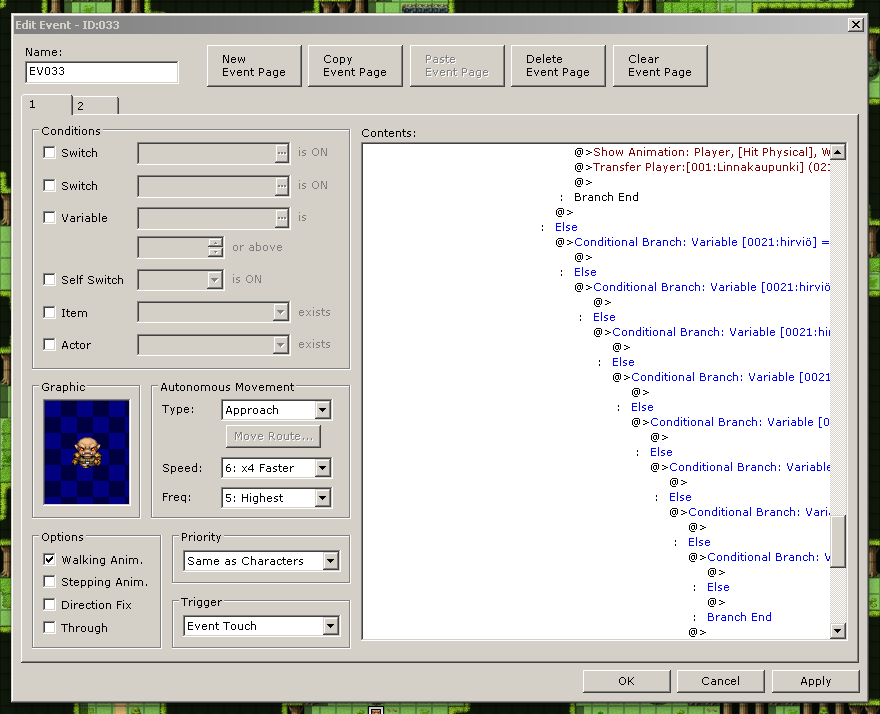This screenshot has height=714, width=880.
Task: Switch to event page tab 2
Action: tap(95, 106)
